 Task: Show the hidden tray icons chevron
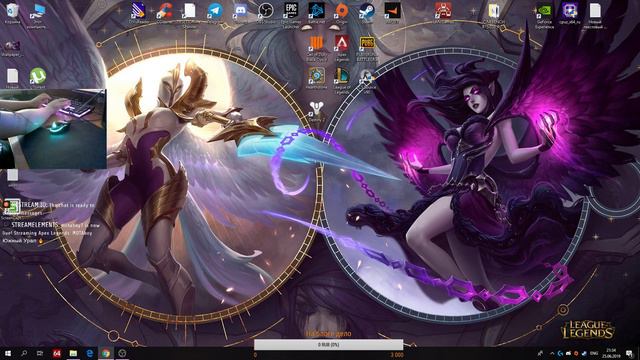click(552, 353)
